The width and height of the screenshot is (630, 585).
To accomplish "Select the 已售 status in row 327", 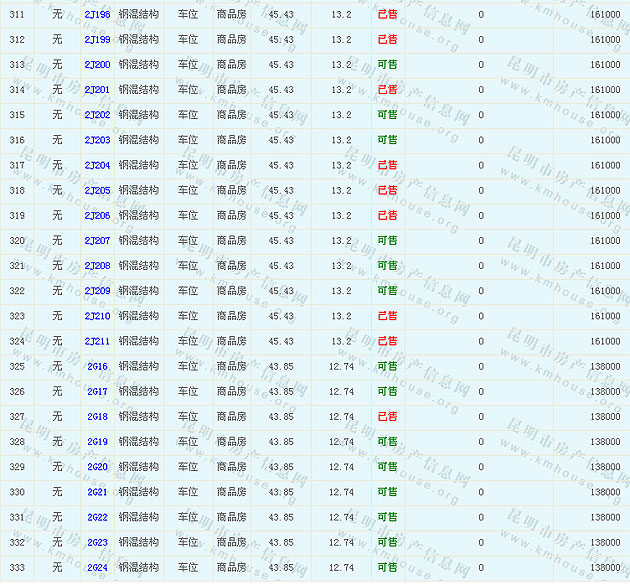I will pyautogui.click(x=387, y=416).
